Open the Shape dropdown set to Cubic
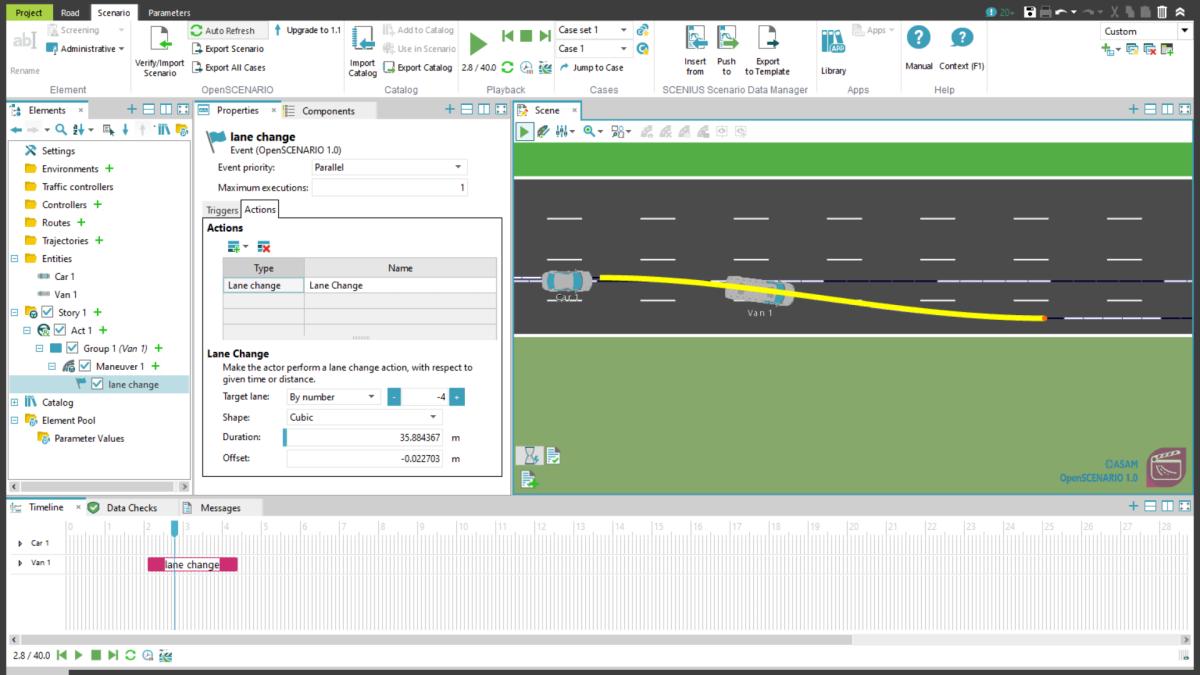The width and height of the screenshot is (1200, 675). coord(363,417)
